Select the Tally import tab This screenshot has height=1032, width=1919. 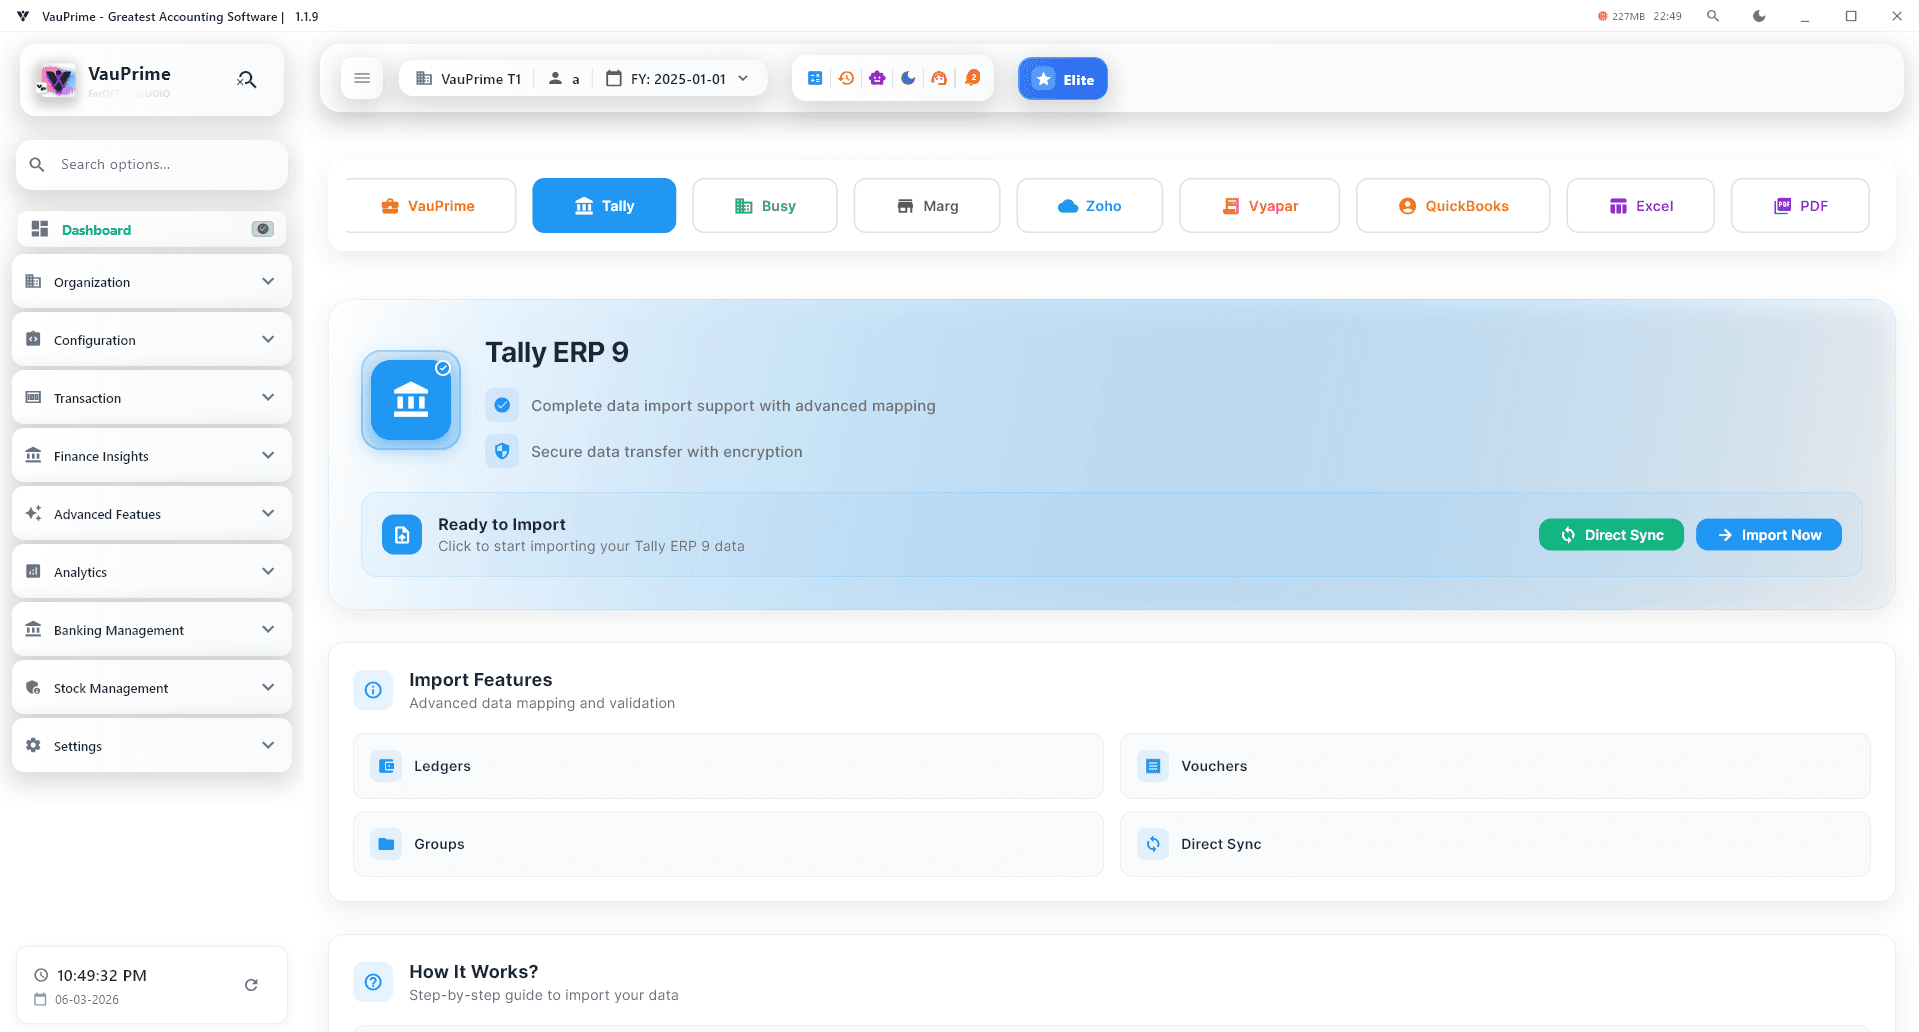(604, 206)
